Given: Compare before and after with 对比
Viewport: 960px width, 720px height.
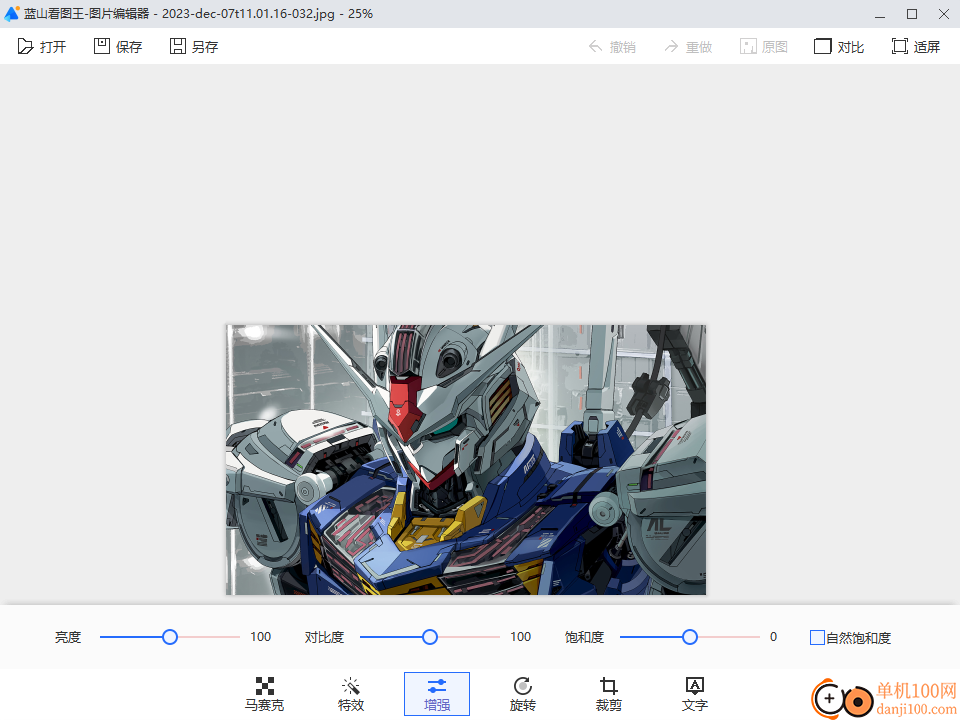Looking at the screenshot, I should (x=839, y=47).
